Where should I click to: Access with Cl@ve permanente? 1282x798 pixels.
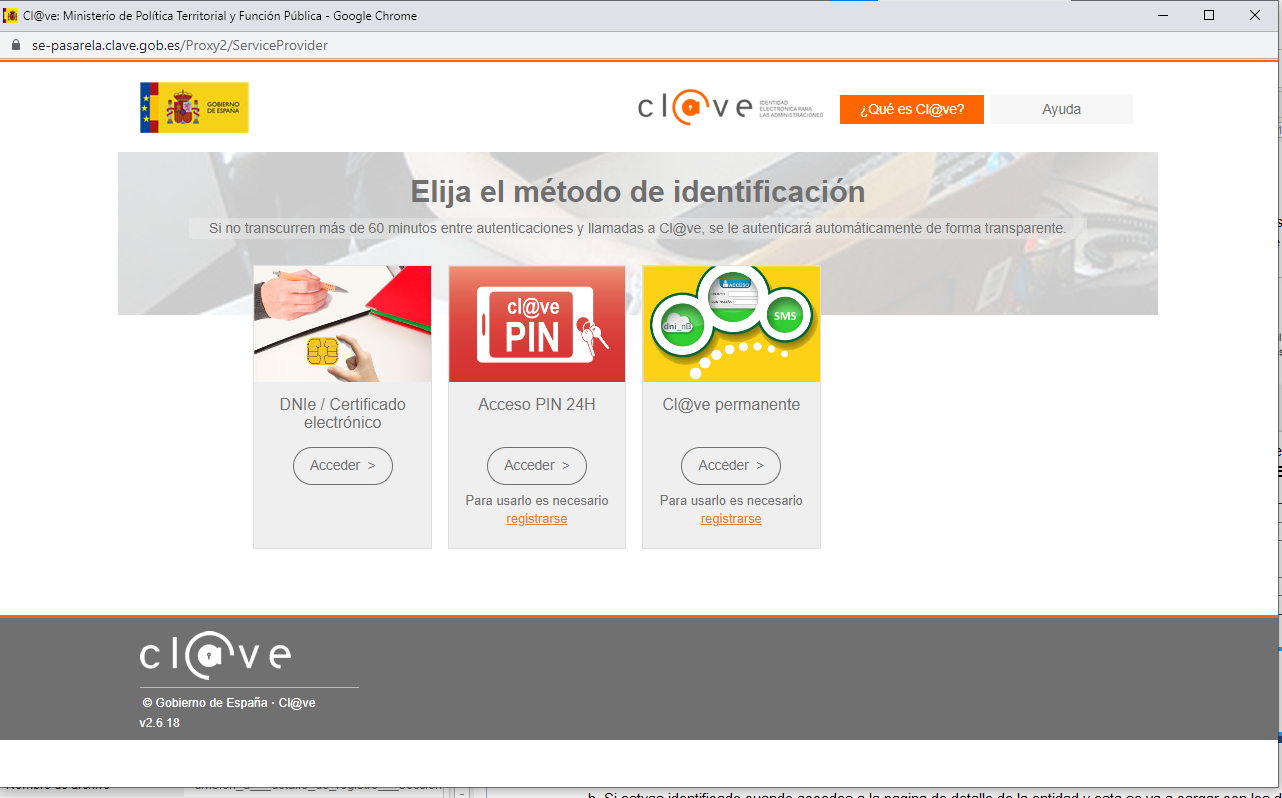click(731, 466)
